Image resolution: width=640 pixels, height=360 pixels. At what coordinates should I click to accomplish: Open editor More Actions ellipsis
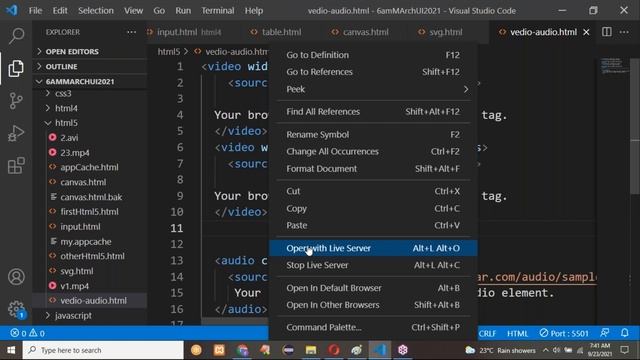624,32
